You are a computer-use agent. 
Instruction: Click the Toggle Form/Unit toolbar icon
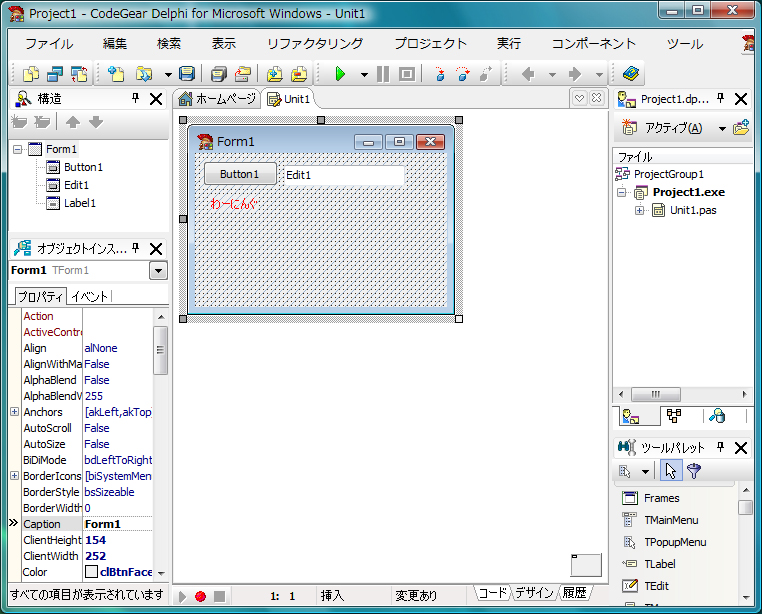click(x=79, y=74)
